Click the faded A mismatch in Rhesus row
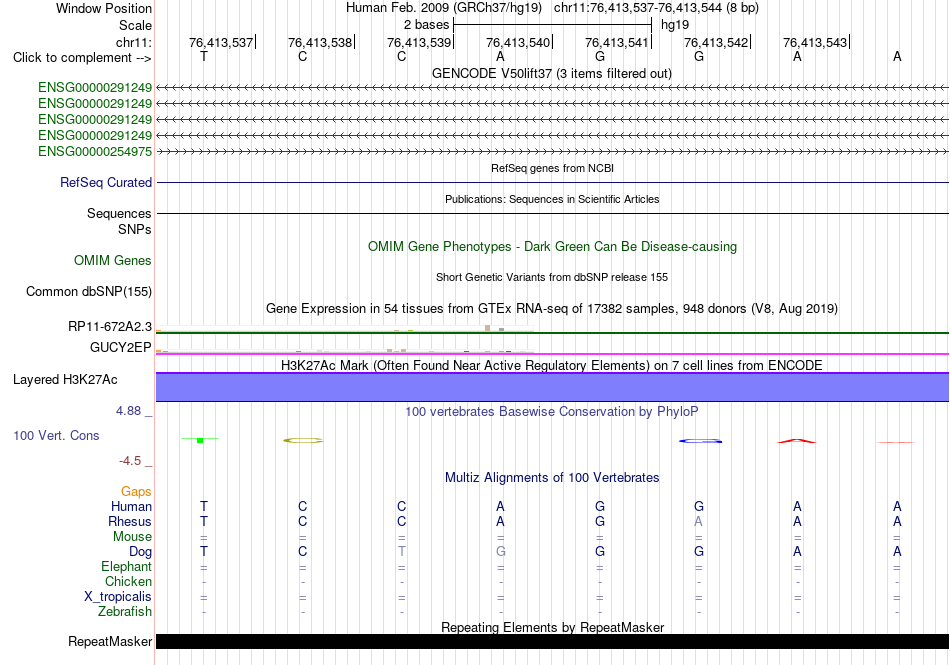950x665 pixels. click(x=699, y=521)
